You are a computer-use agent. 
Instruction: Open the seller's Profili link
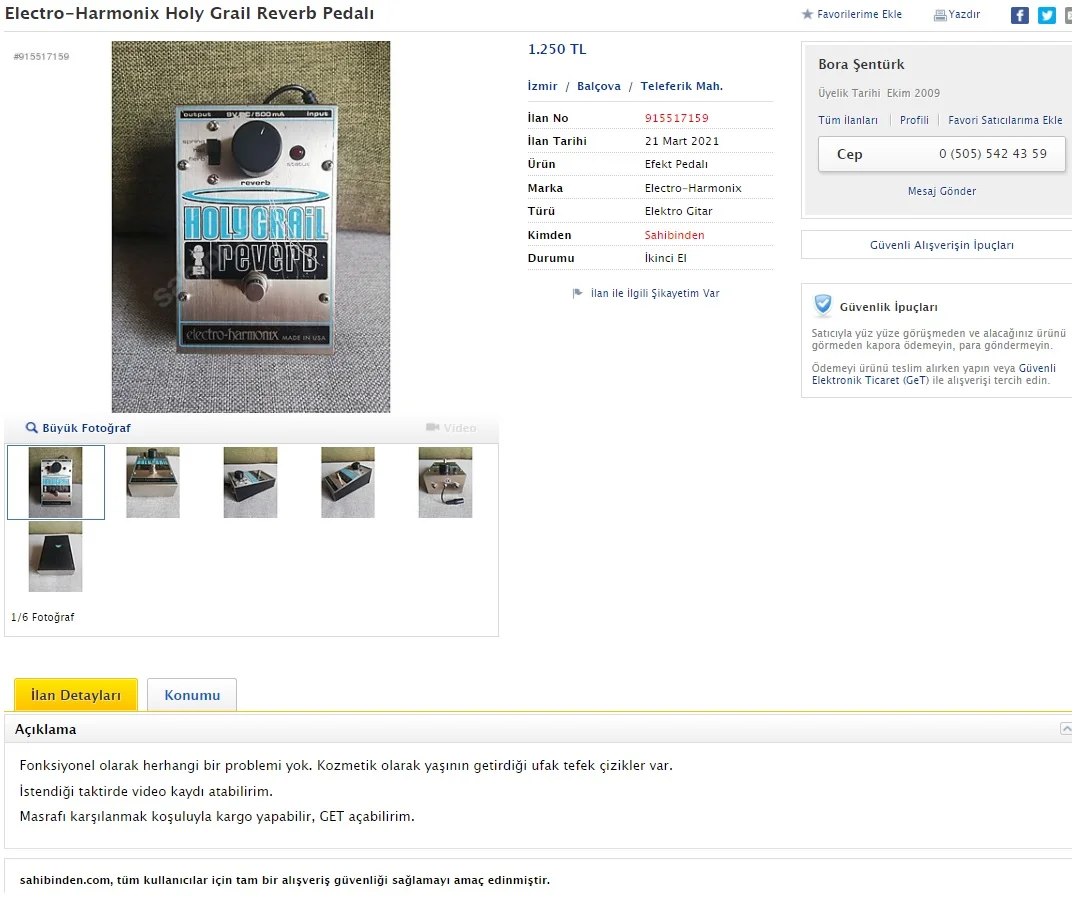(914, 120)
